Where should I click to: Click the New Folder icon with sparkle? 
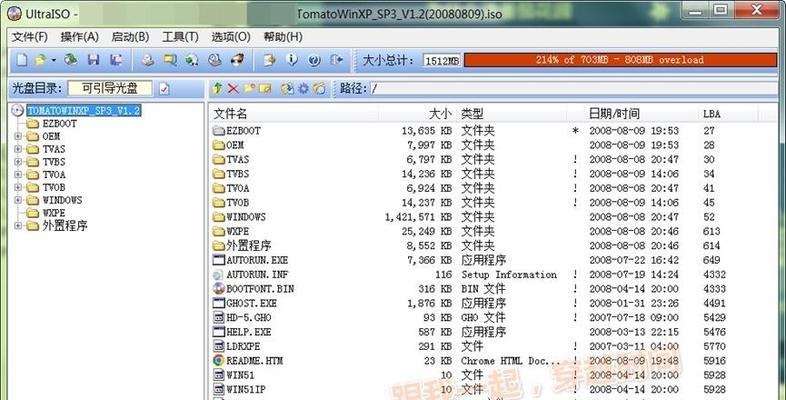coord(250,89)
